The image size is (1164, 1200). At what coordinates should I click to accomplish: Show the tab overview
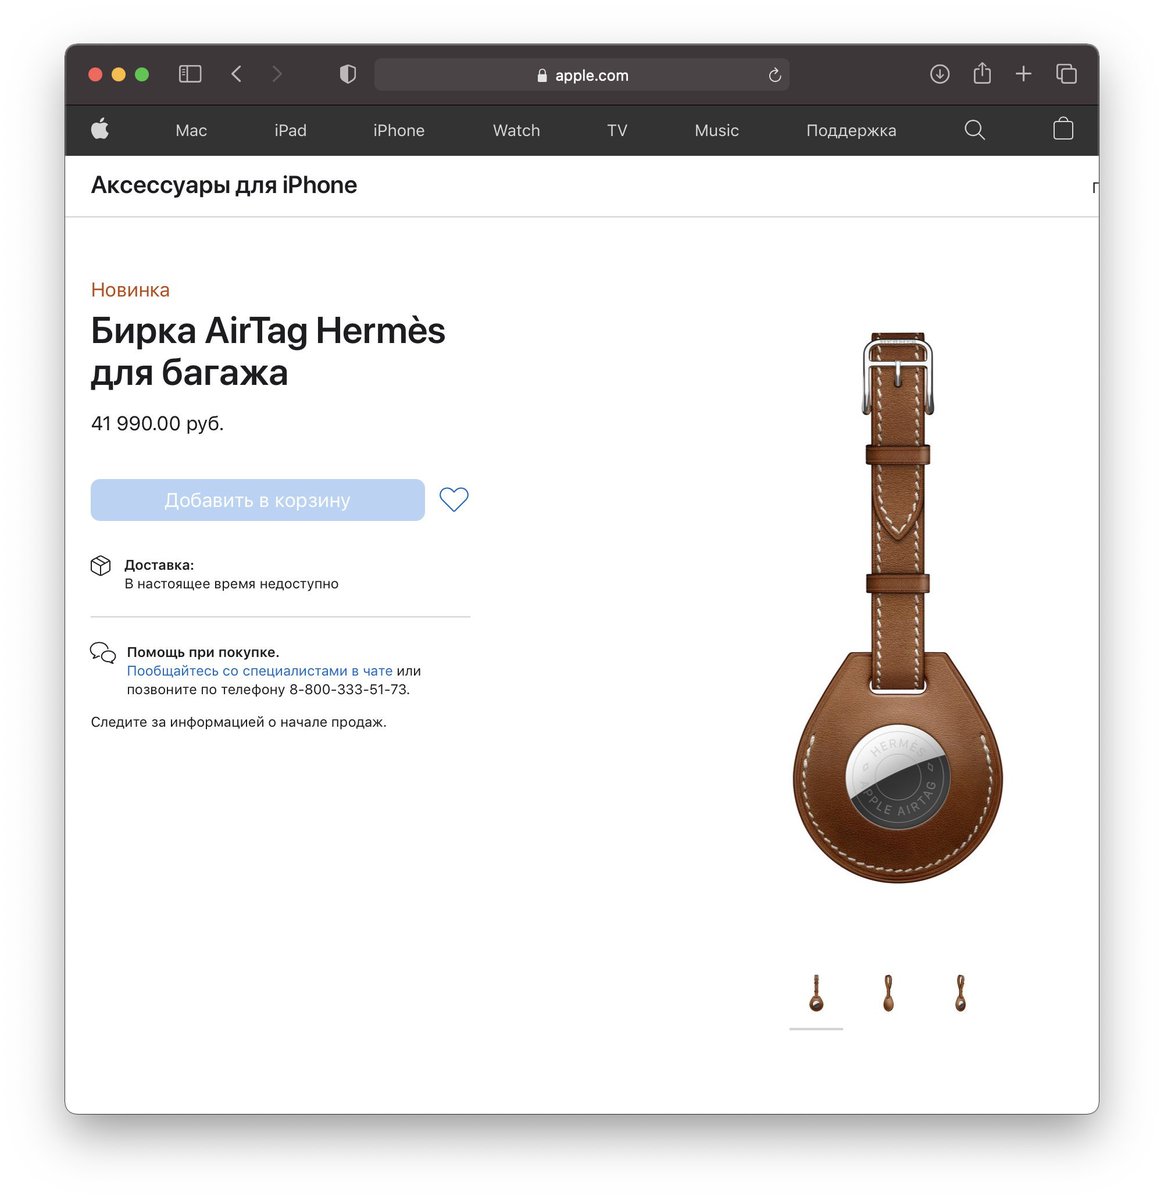coord(1066,74)
